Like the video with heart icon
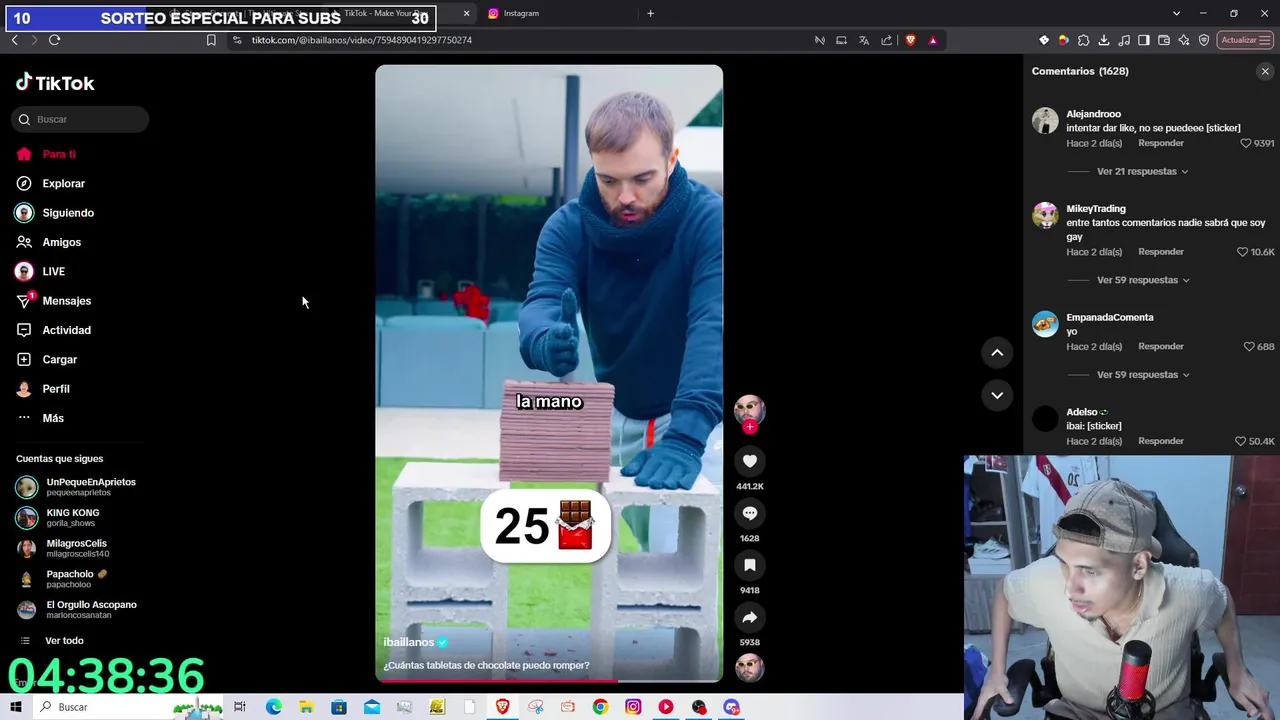Screen dimensions: 1280x720 749,461
